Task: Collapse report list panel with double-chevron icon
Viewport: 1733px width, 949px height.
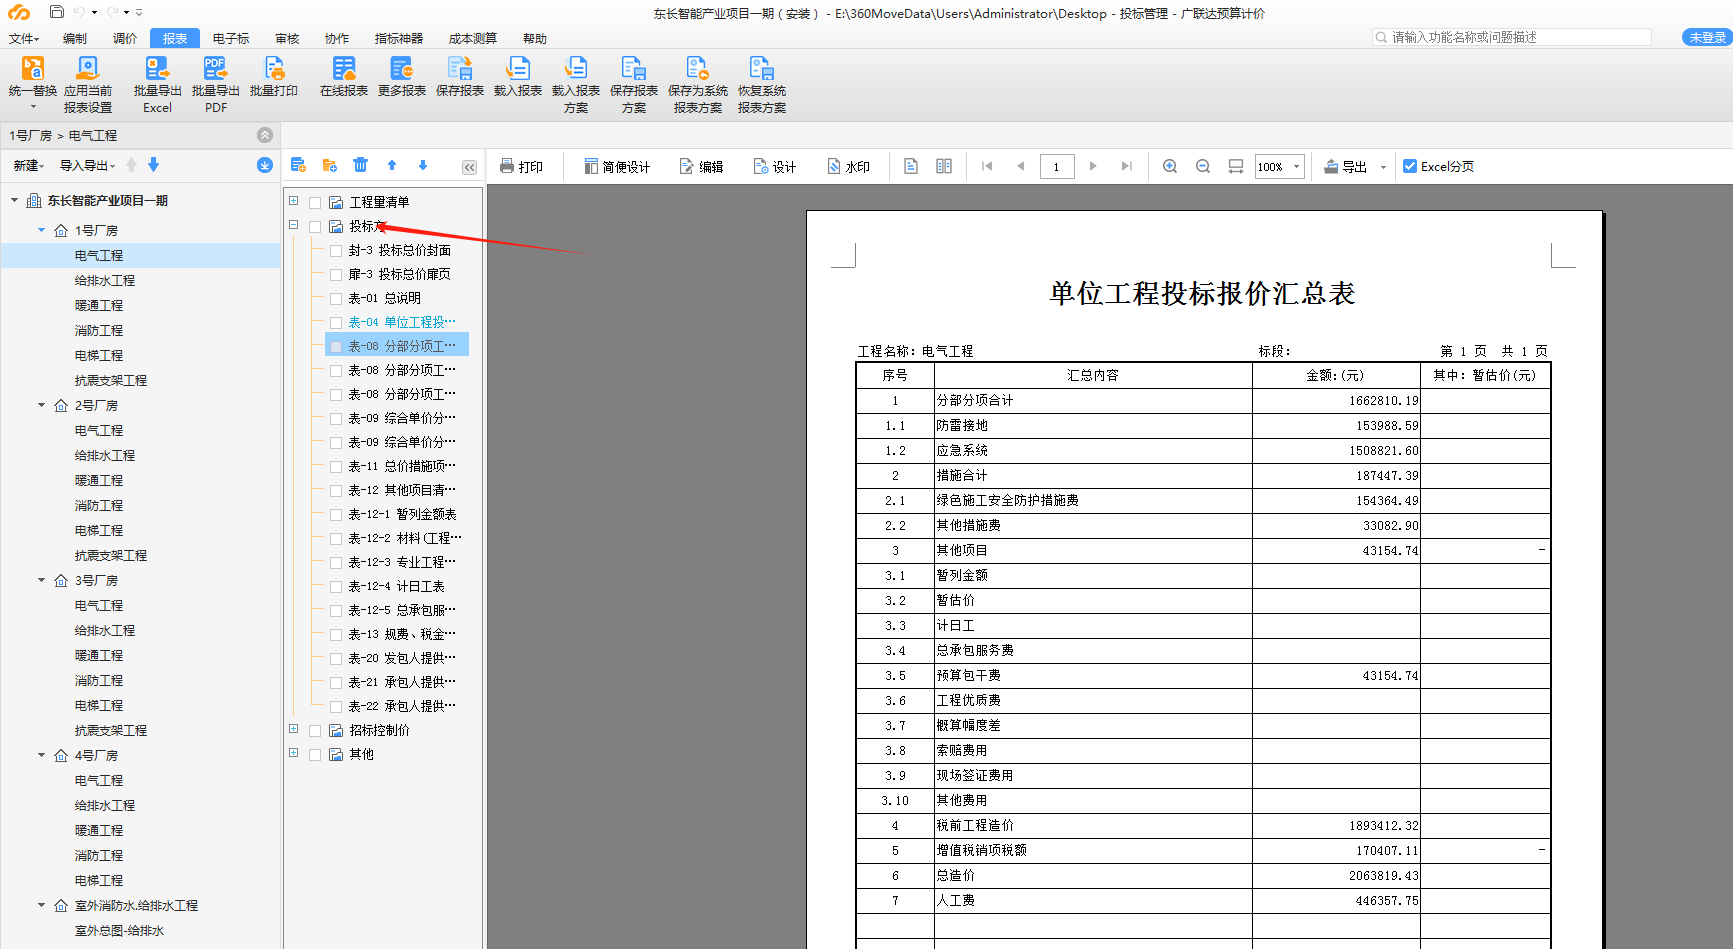Action: (x=469, y=167)
